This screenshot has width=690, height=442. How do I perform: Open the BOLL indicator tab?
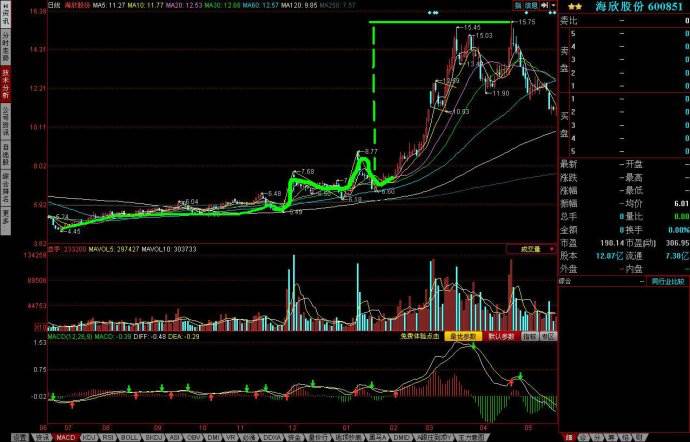pyautogui.click(x=129, y=438)
